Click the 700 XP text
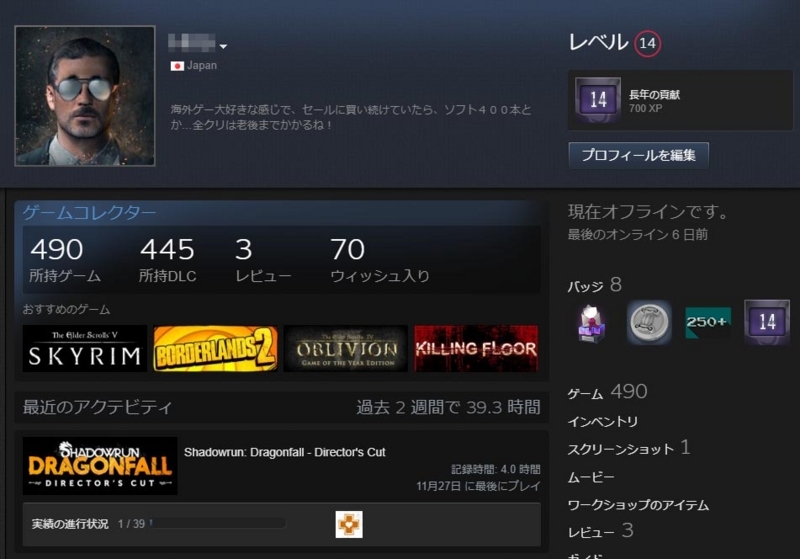The height and width of the screenshot is (559, 800). [645, 108]
